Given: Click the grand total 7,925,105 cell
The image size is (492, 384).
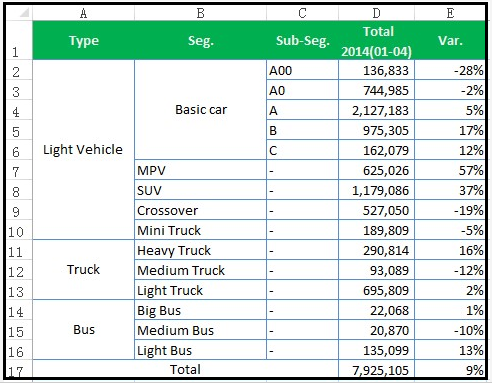Looking at the screenshot, I should click(x=376, y=369).
